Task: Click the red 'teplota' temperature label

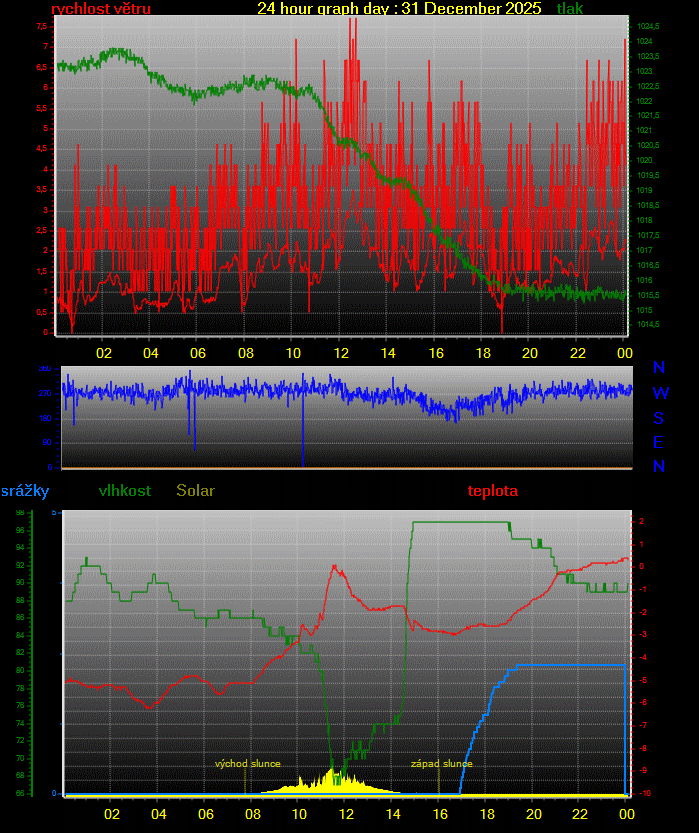Action: click(x=493, y=491)
